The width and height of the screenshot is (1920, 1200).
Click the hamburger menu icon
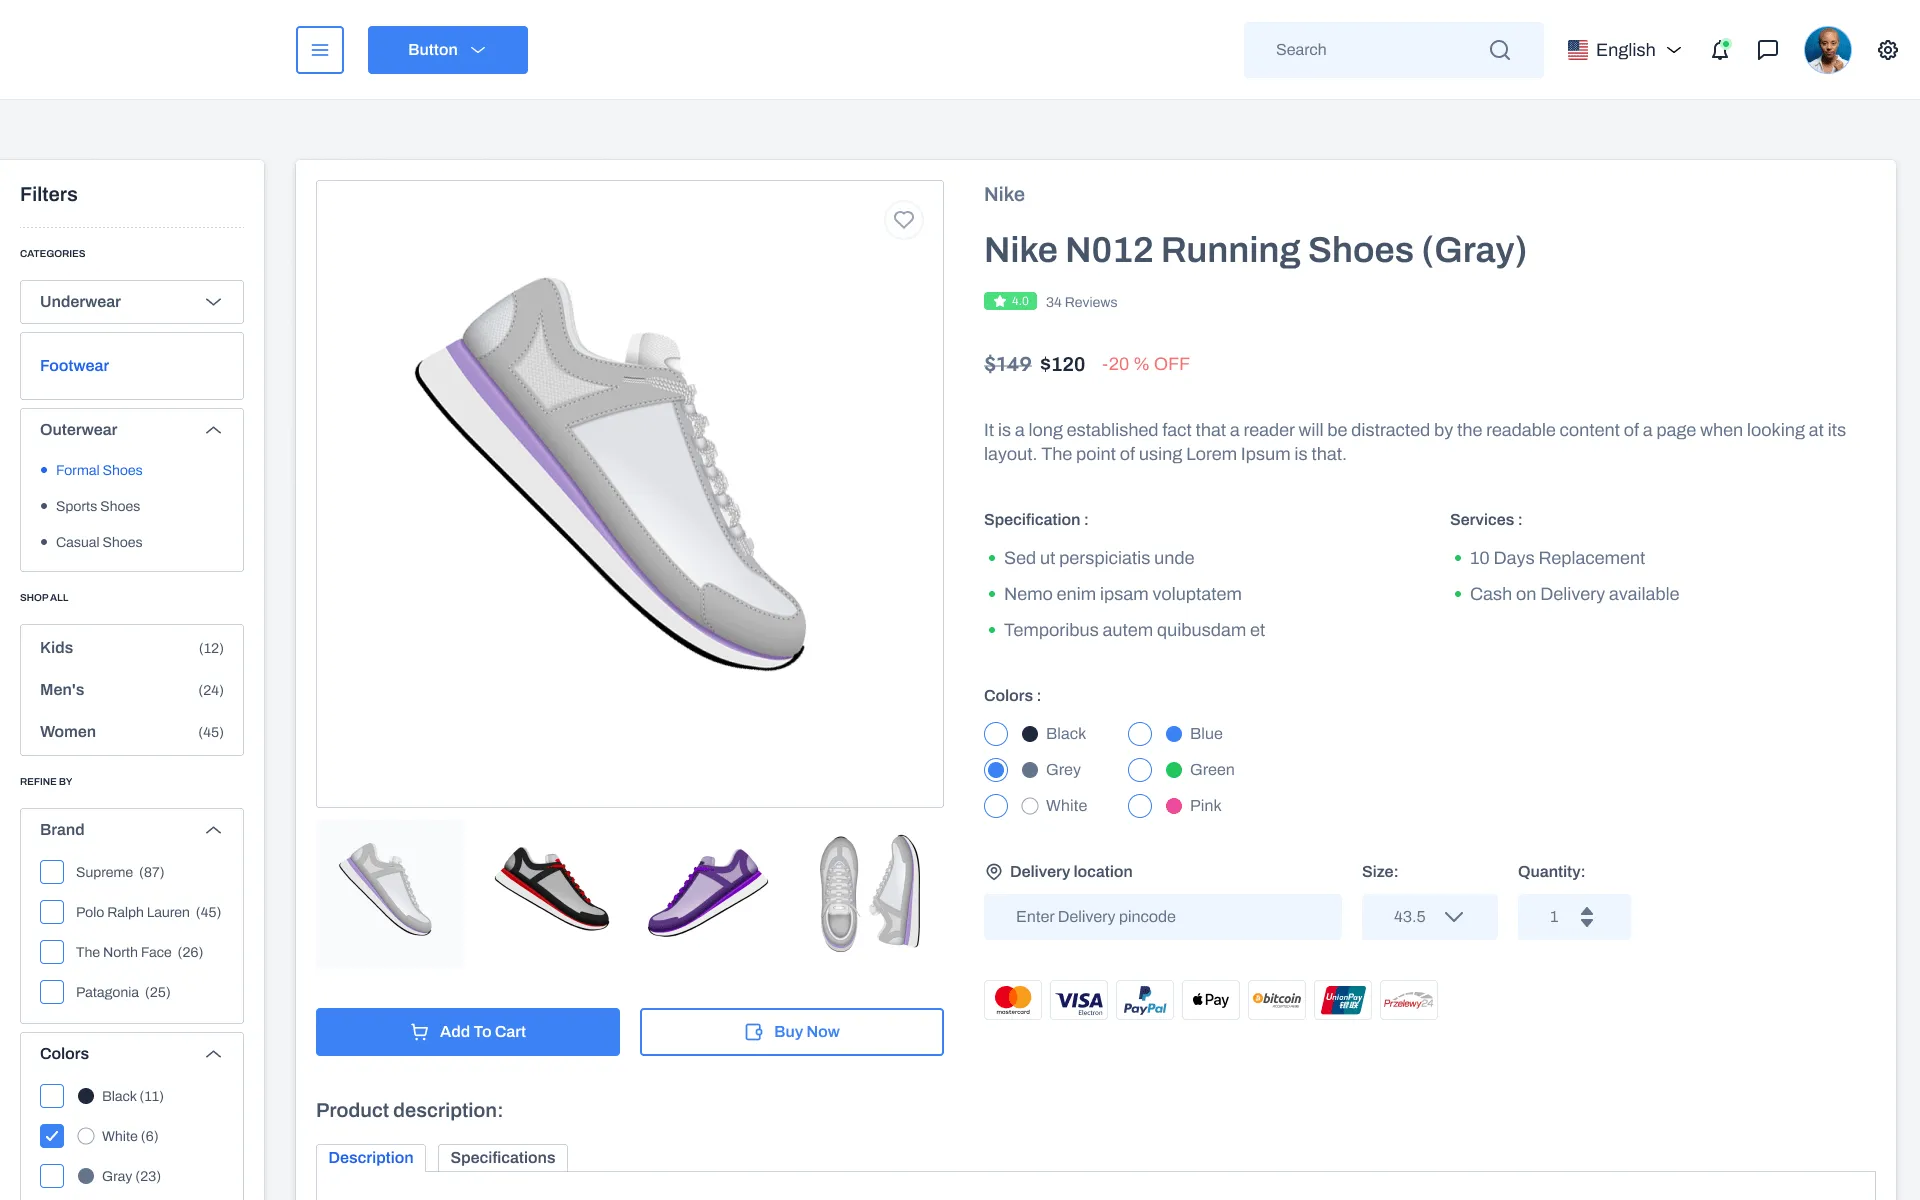click(x=320, y=50)
